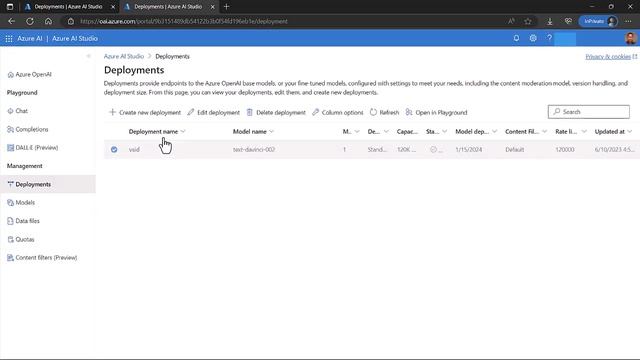Open the Completions playground
This screenshot has width=640, height=360.
click(28, 129)
